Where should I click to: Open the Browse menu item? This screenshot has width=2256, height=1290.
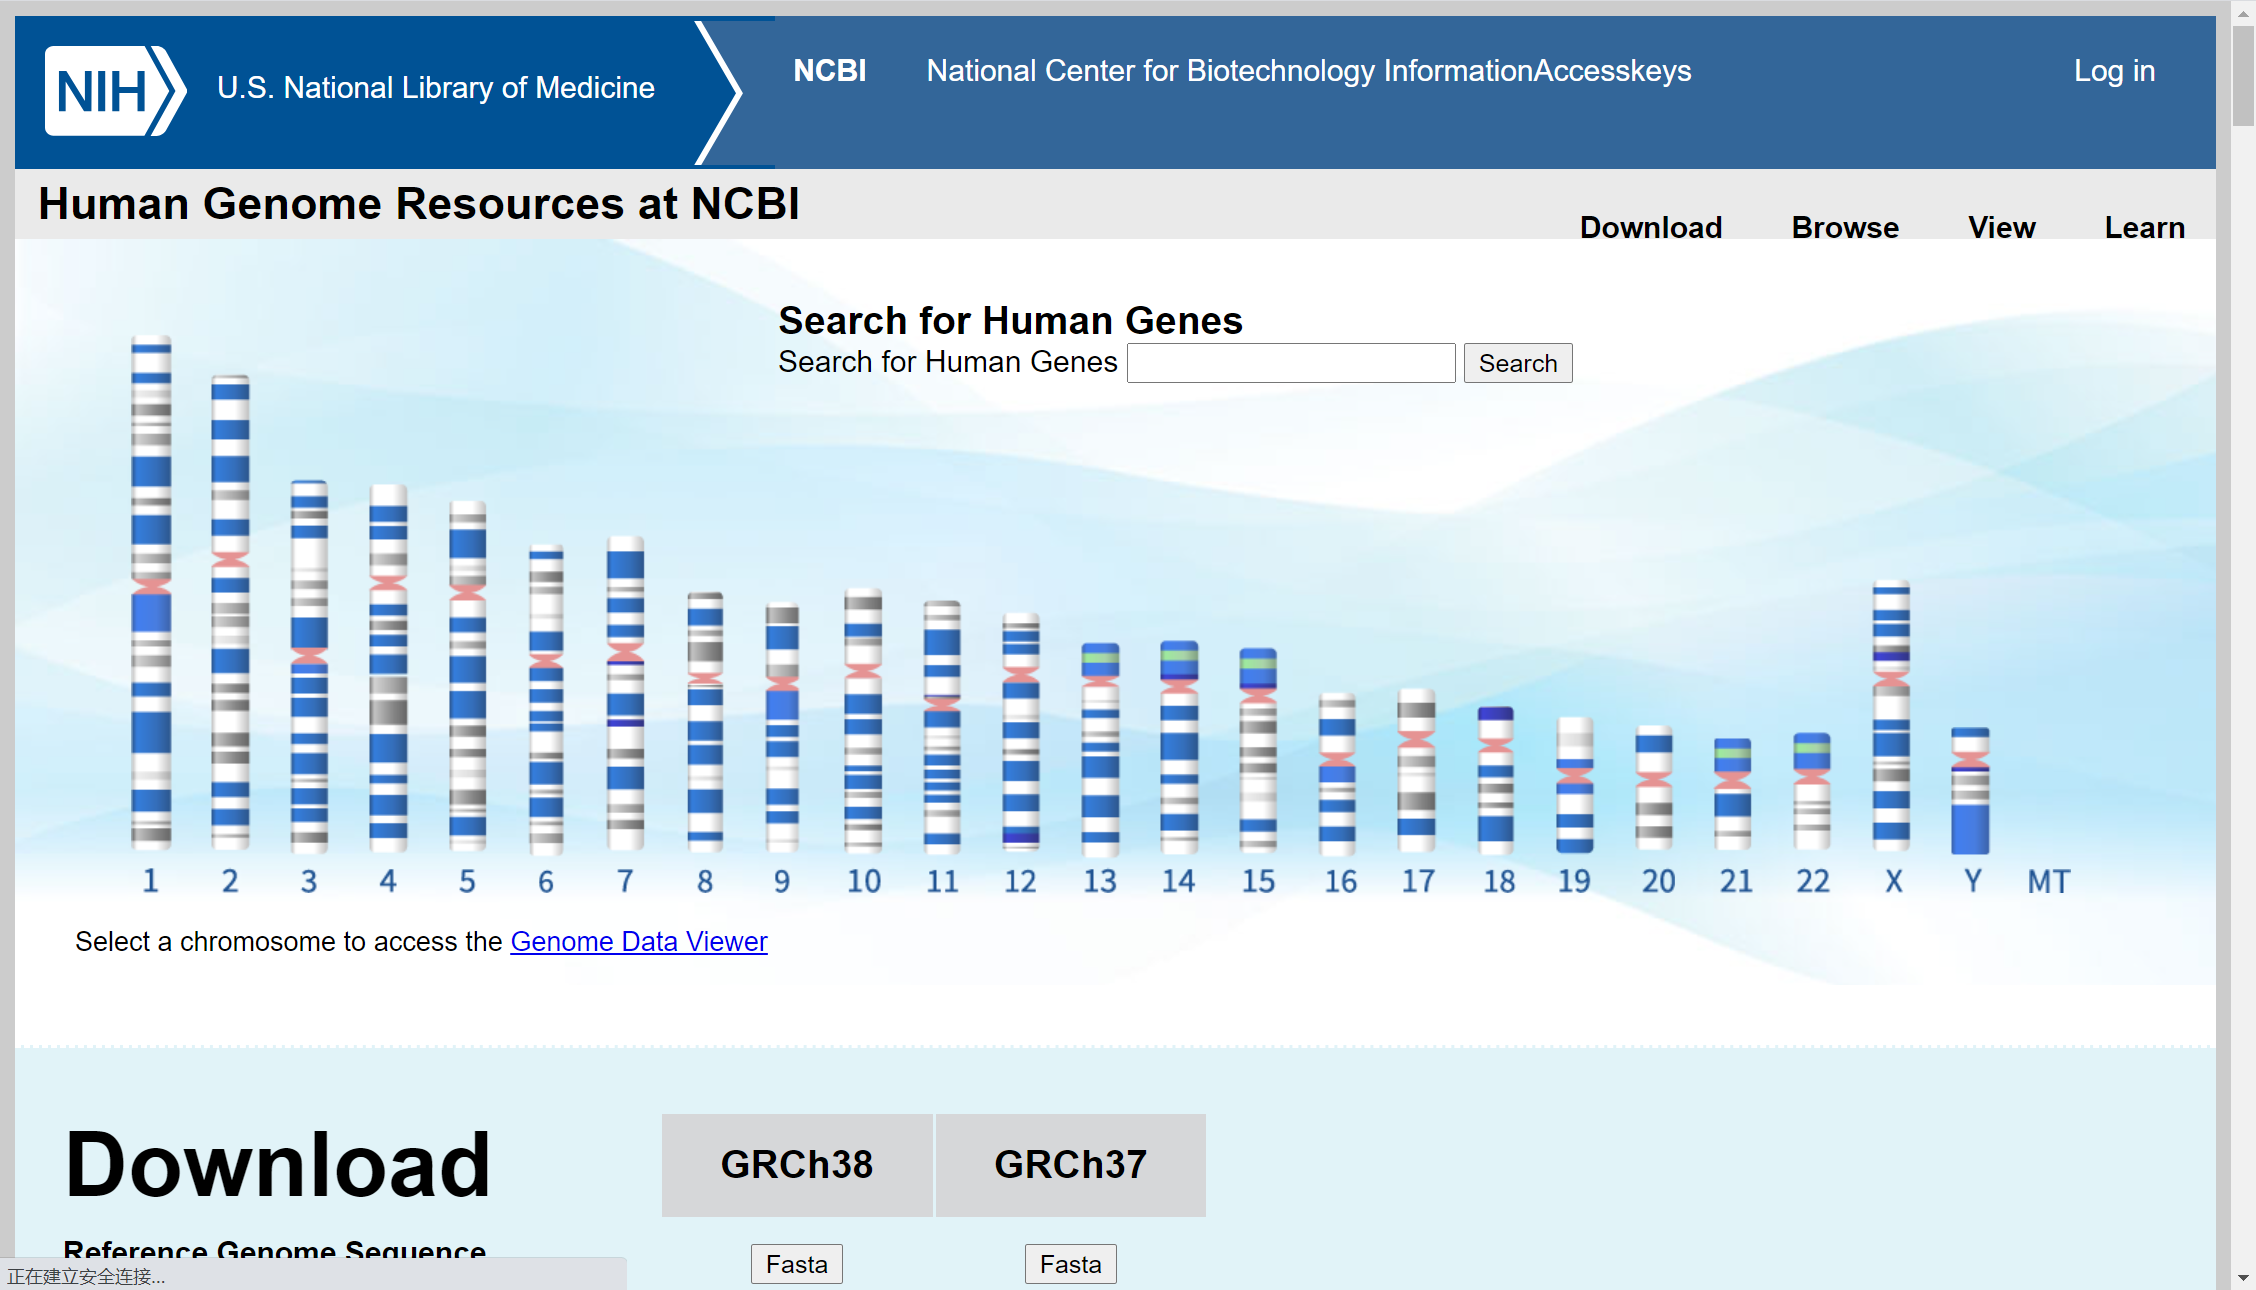[x=1845, y=227]
